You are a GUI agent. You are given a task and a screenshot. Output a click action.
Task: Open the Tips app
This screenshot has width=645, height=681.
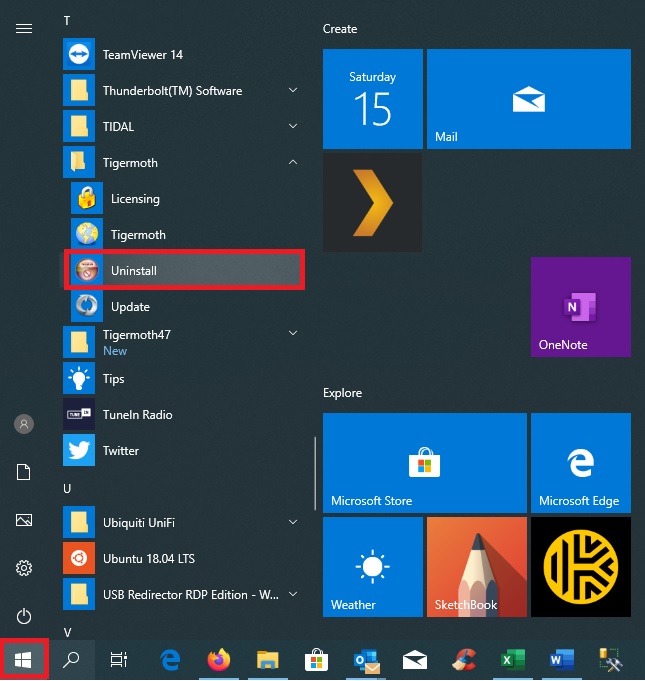(x=181, y=378)
